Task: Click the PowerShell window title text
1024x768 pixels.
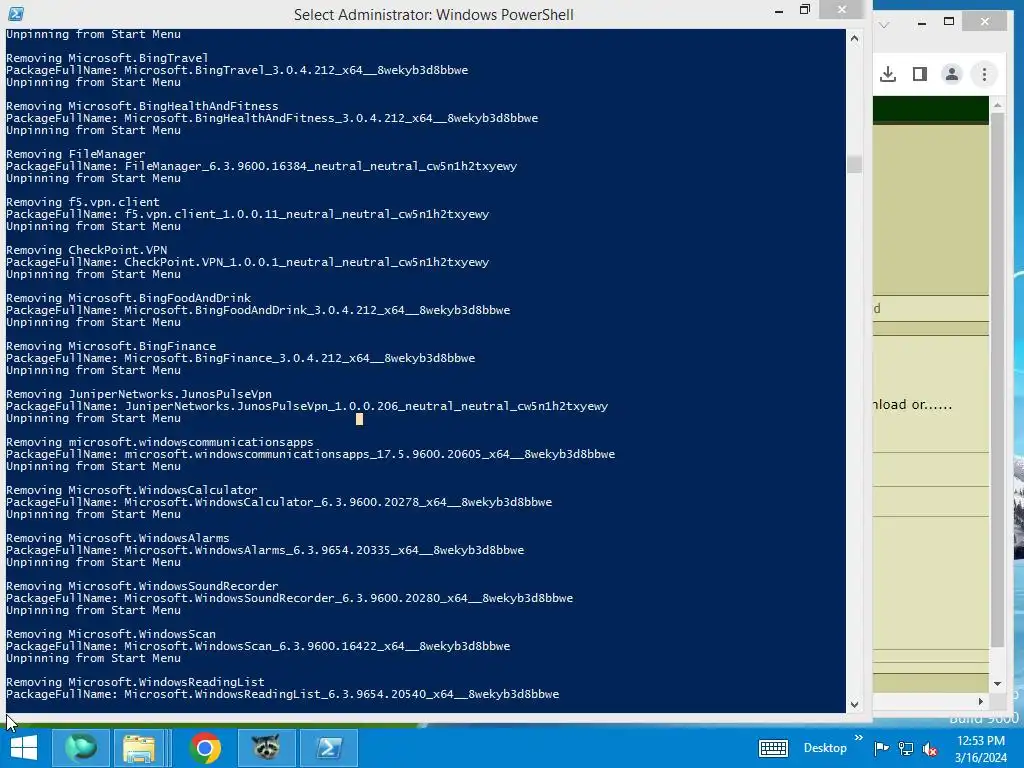Action: tap(434, 14)
